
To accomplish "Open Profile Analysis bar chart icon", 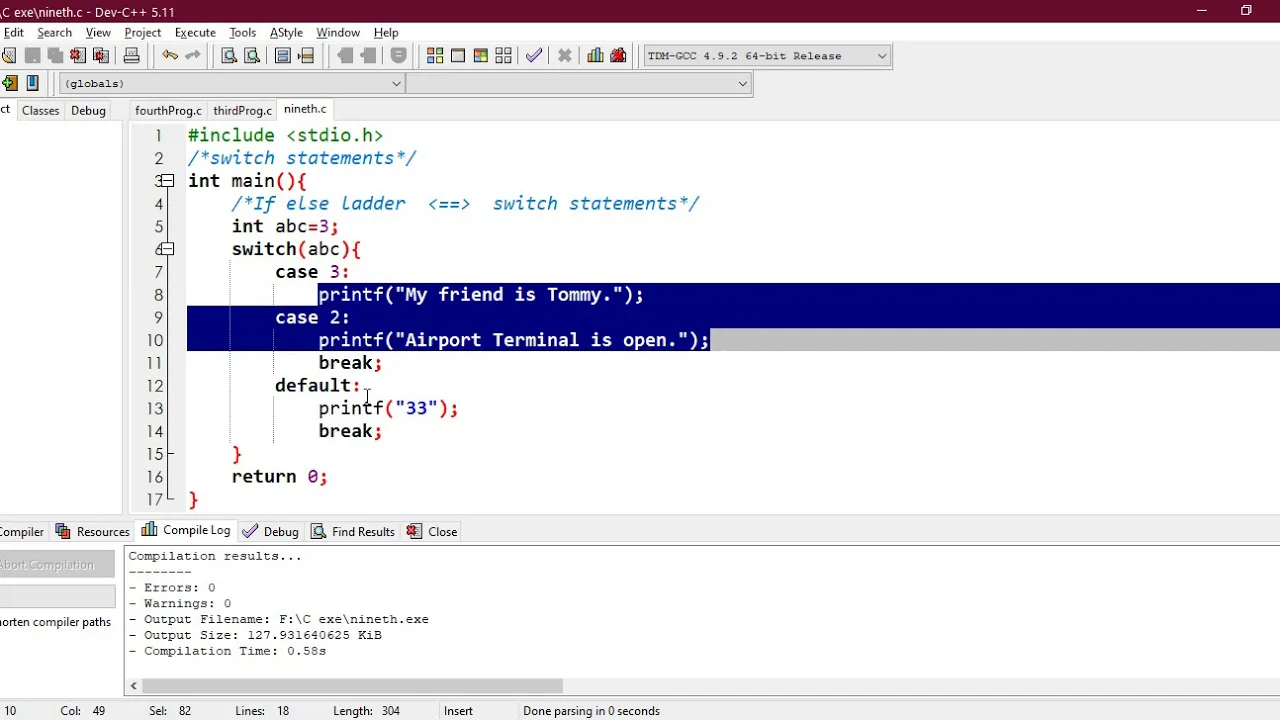I will coord(596,56).
